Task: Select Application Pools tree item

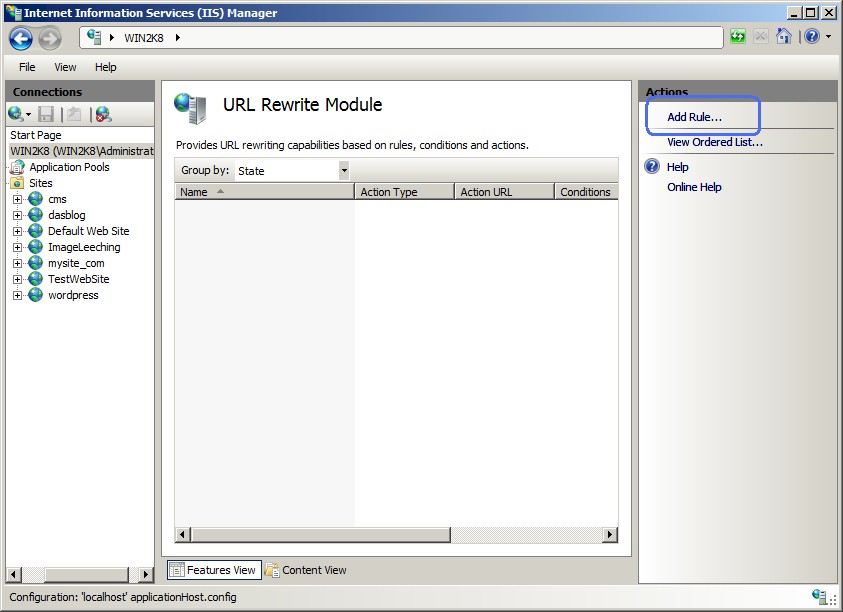Action: [69, 167]
